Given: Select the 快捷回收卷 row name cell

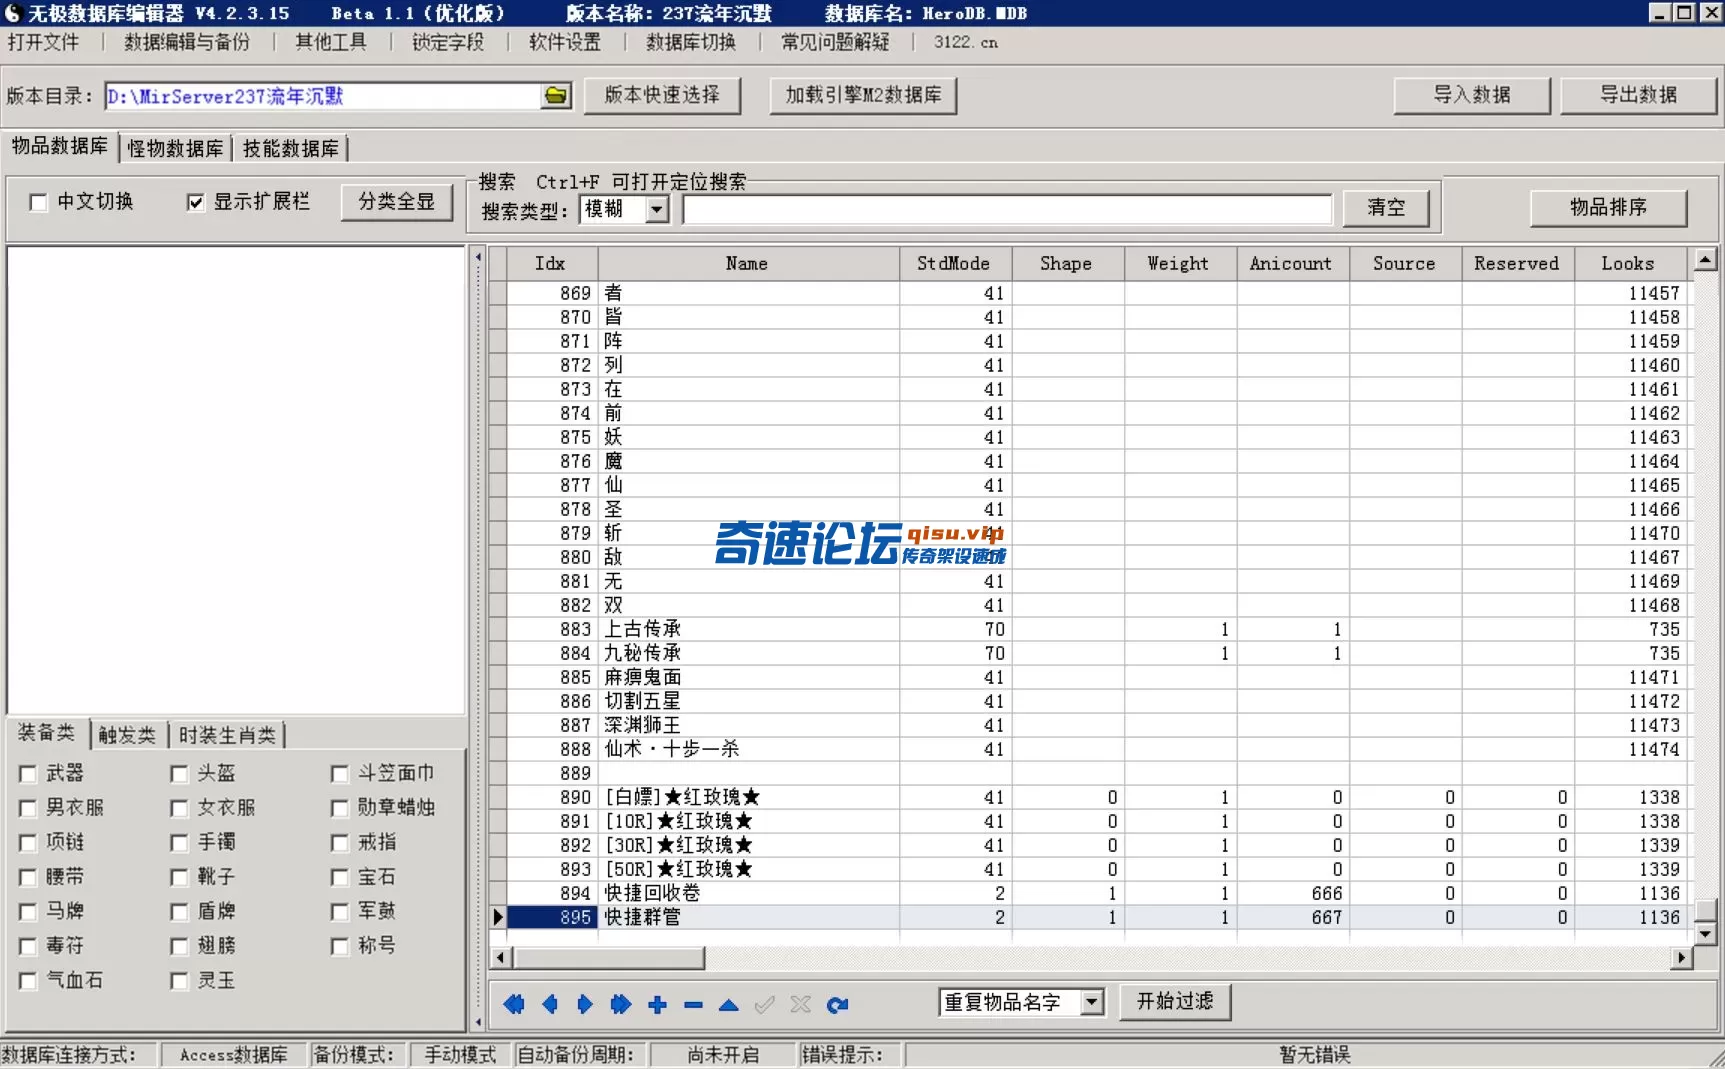Looking at the screenshot, I should 749,893.
